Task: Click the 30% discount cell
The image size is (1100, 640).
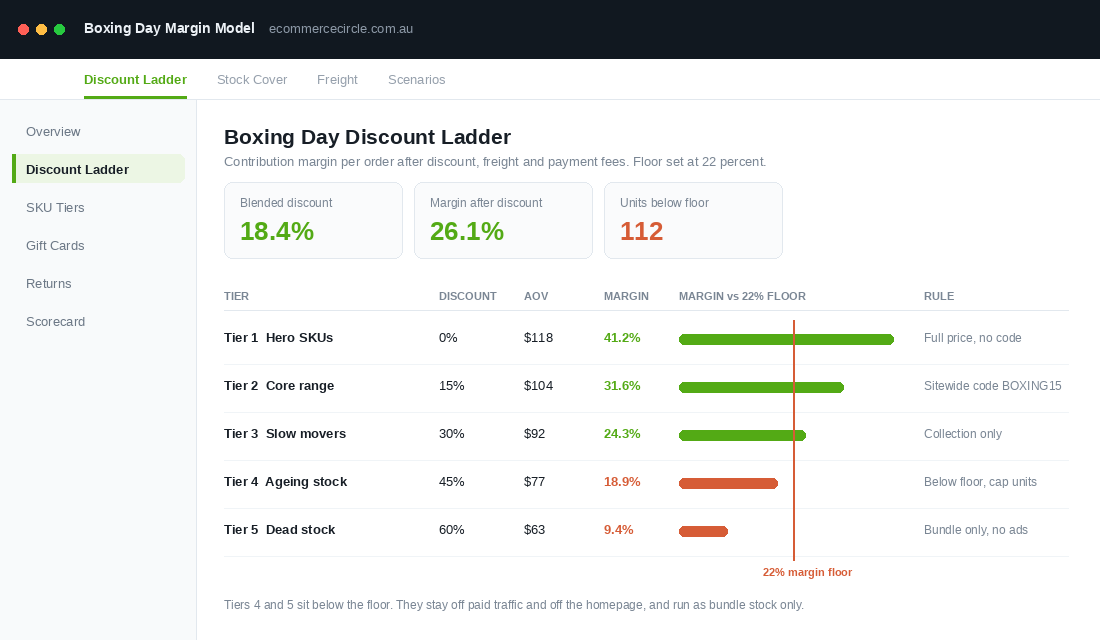Action: tap(452, 434)
